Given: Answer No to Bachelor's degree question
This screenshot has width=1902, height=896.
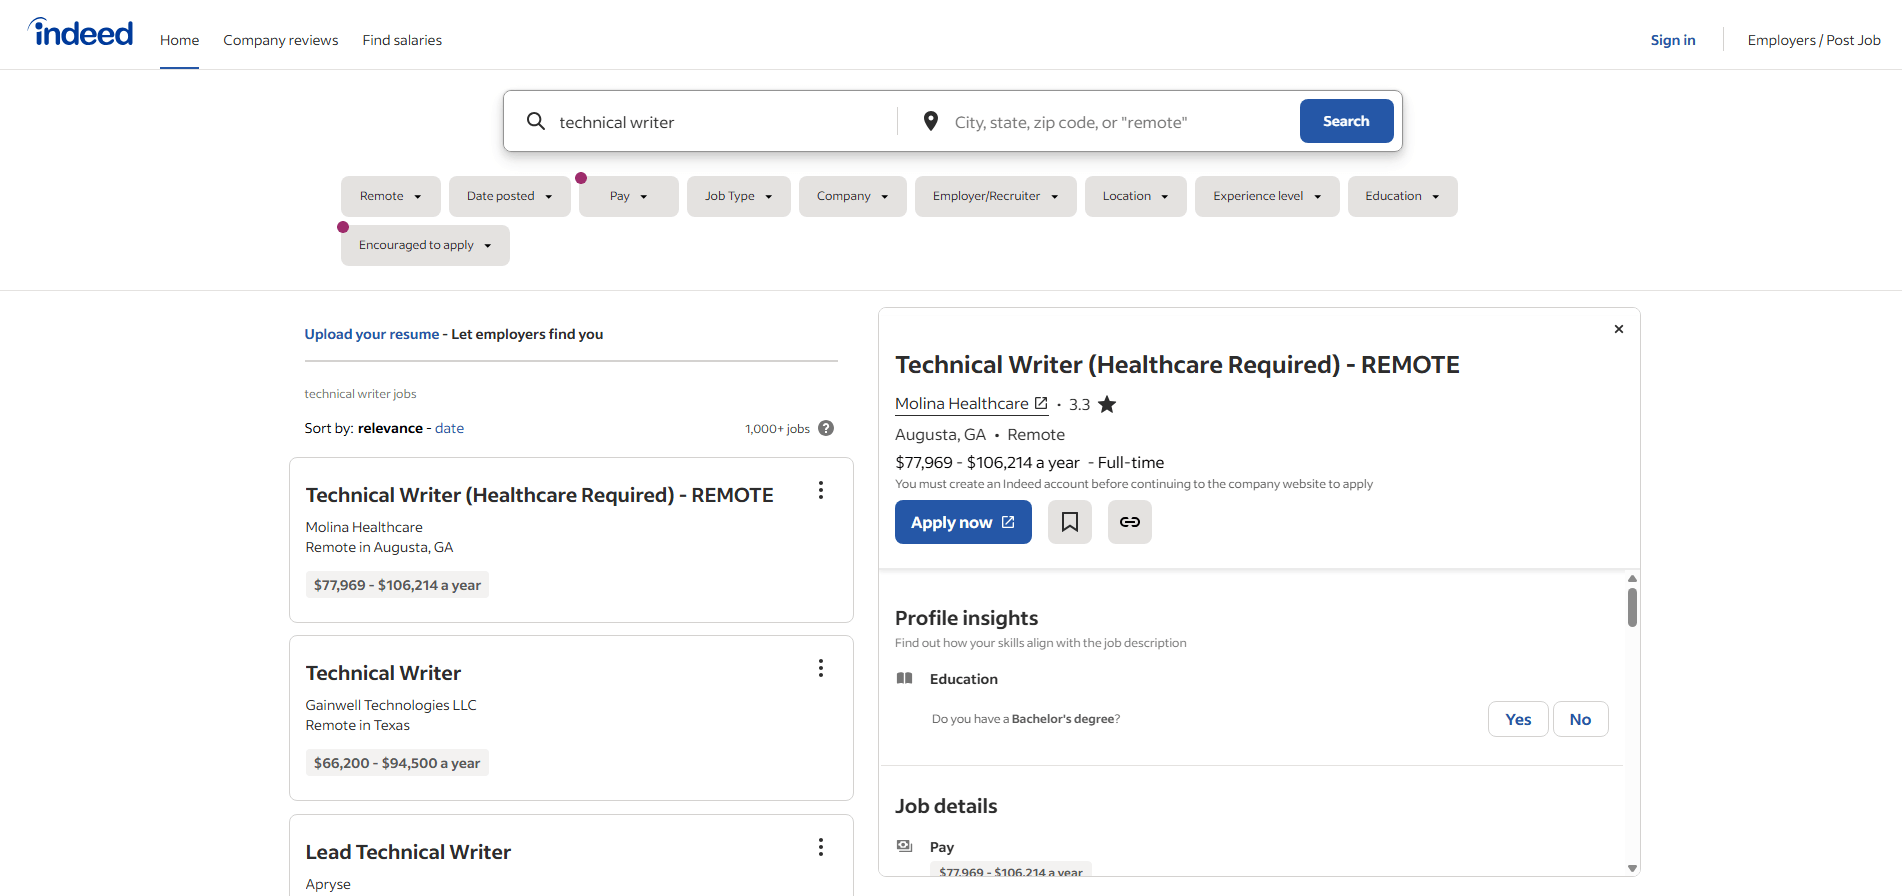Looking at the screenshot, I should (1580, 719).
